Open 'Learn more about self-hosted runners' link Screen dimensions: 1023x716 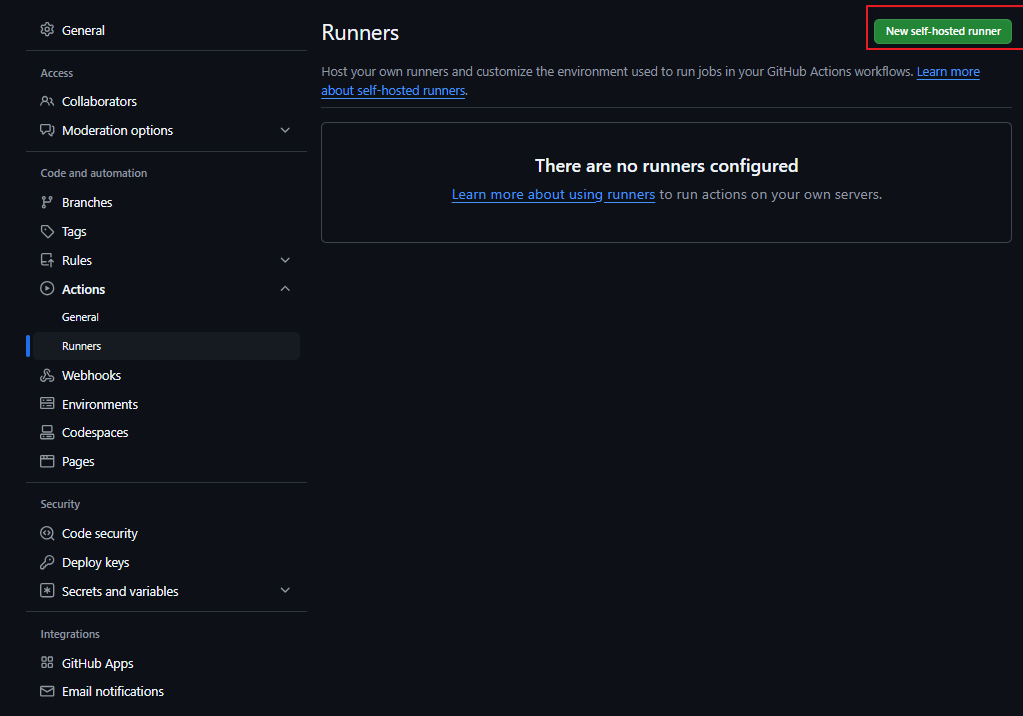(x=393, y=91)
